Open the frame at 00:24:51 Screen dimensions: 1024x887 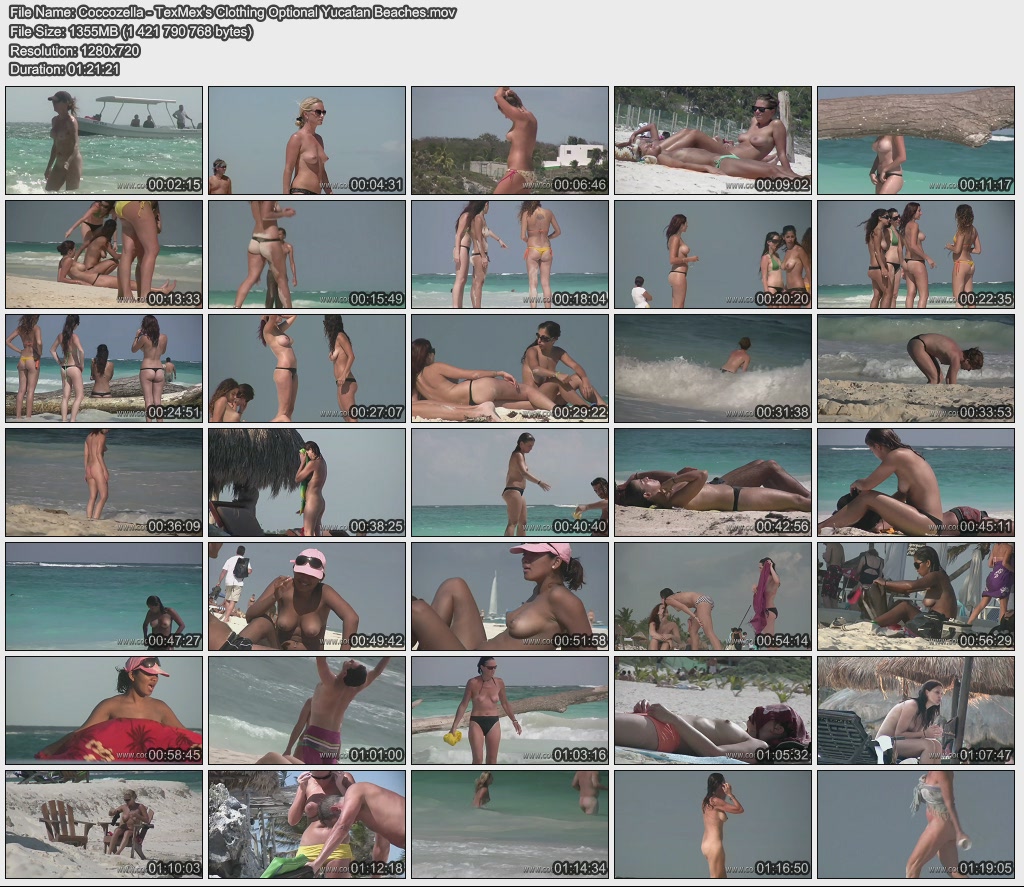(x=104, y=368)
